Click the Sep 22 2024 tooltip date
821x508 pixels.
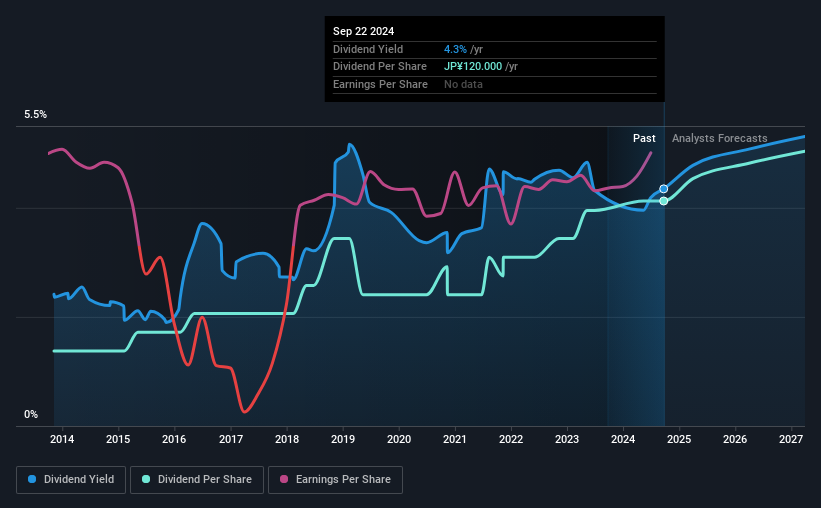(x=363, y=31)
